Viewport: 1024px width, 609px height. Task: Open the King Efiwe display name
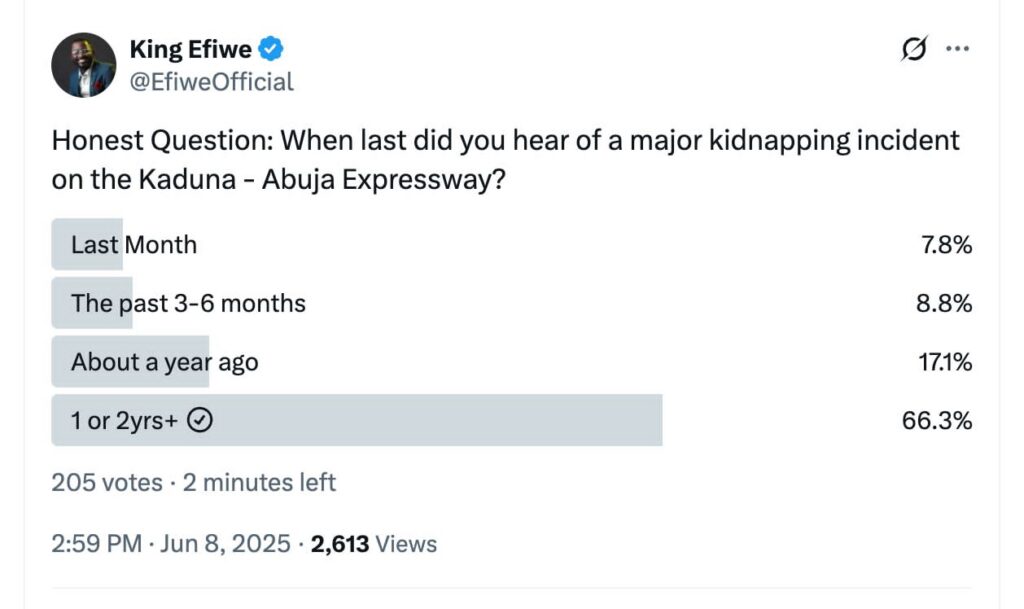tap(191, 49)
